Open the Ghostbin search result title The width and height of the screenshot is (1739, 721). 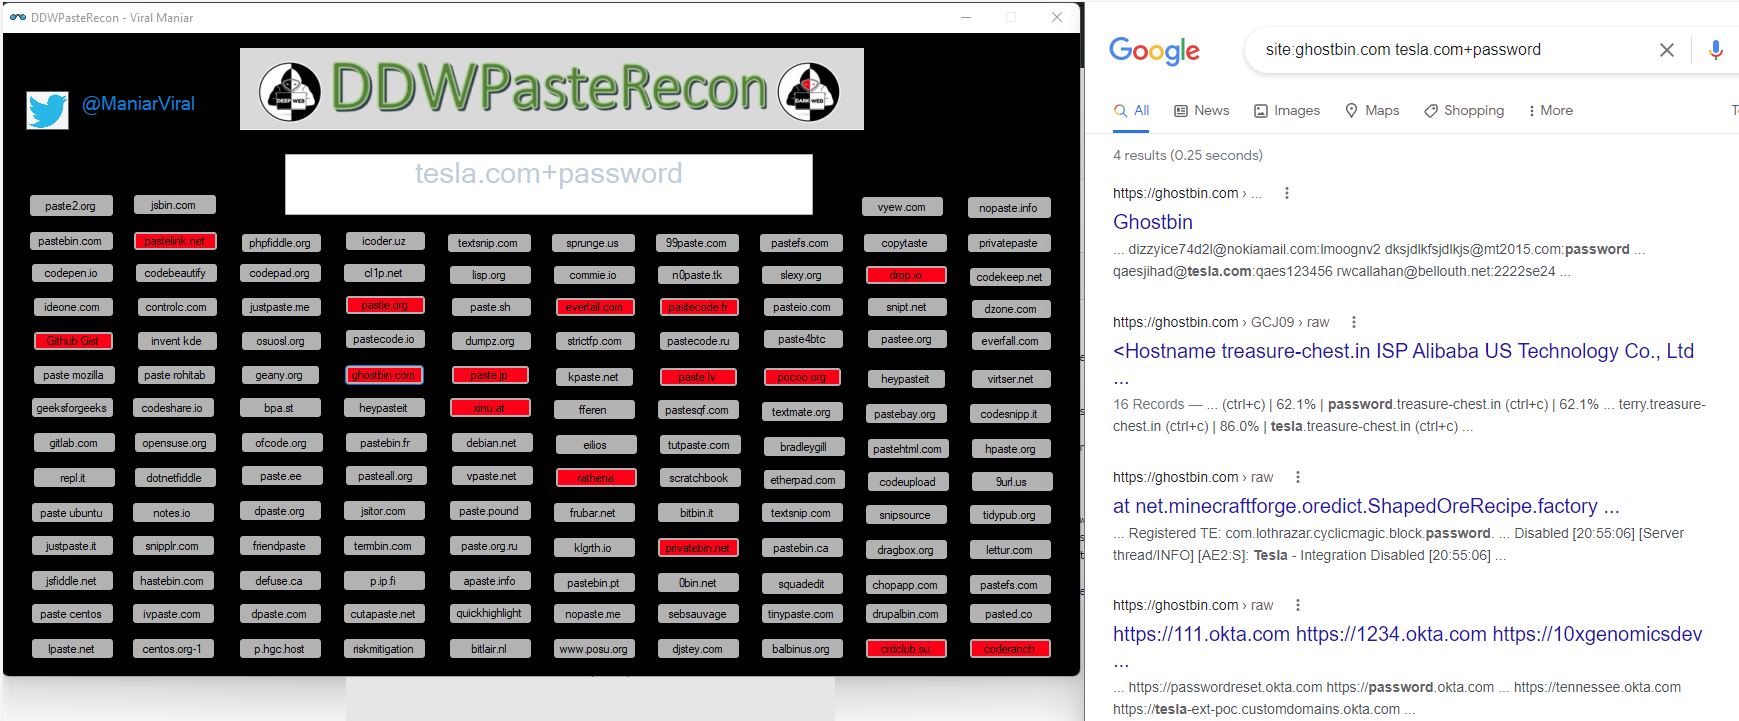[1153, 222]
